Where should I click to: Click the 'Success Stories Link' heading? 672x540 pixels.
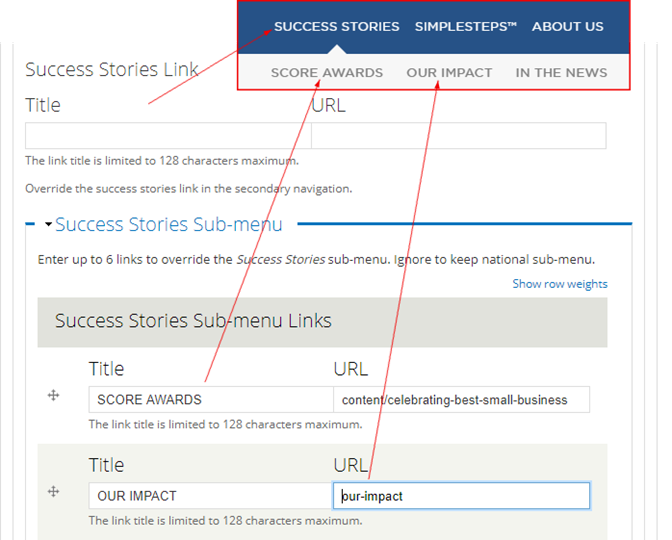(111, 69)
